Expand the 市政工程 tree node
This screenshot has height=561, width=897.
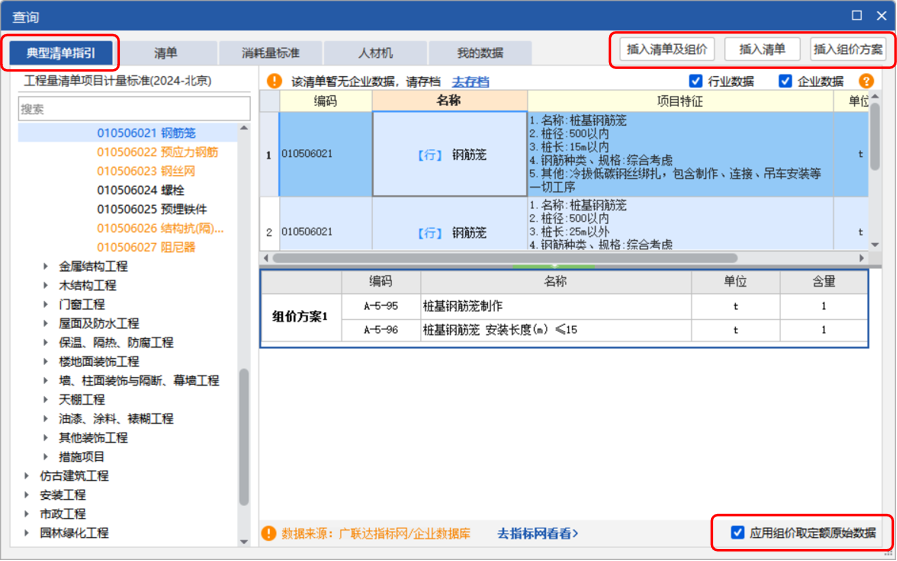(26, 514)
